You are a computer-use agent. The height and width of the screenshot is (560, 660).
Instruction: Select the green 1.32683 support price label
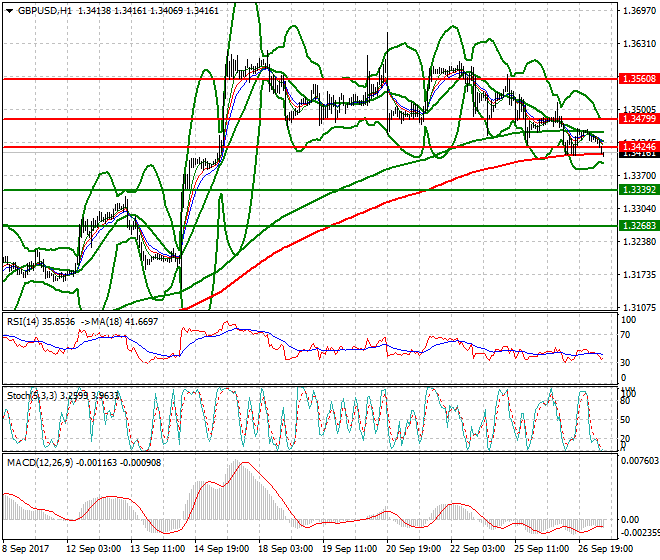coord(639,226)
